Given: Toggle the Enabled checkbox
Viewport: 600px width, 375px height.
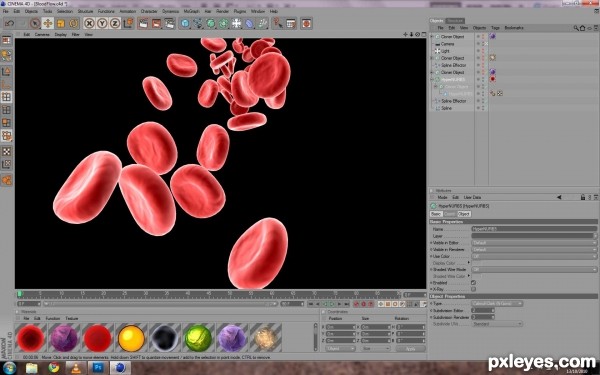Looking at the screenshot, I should point(473,283).
